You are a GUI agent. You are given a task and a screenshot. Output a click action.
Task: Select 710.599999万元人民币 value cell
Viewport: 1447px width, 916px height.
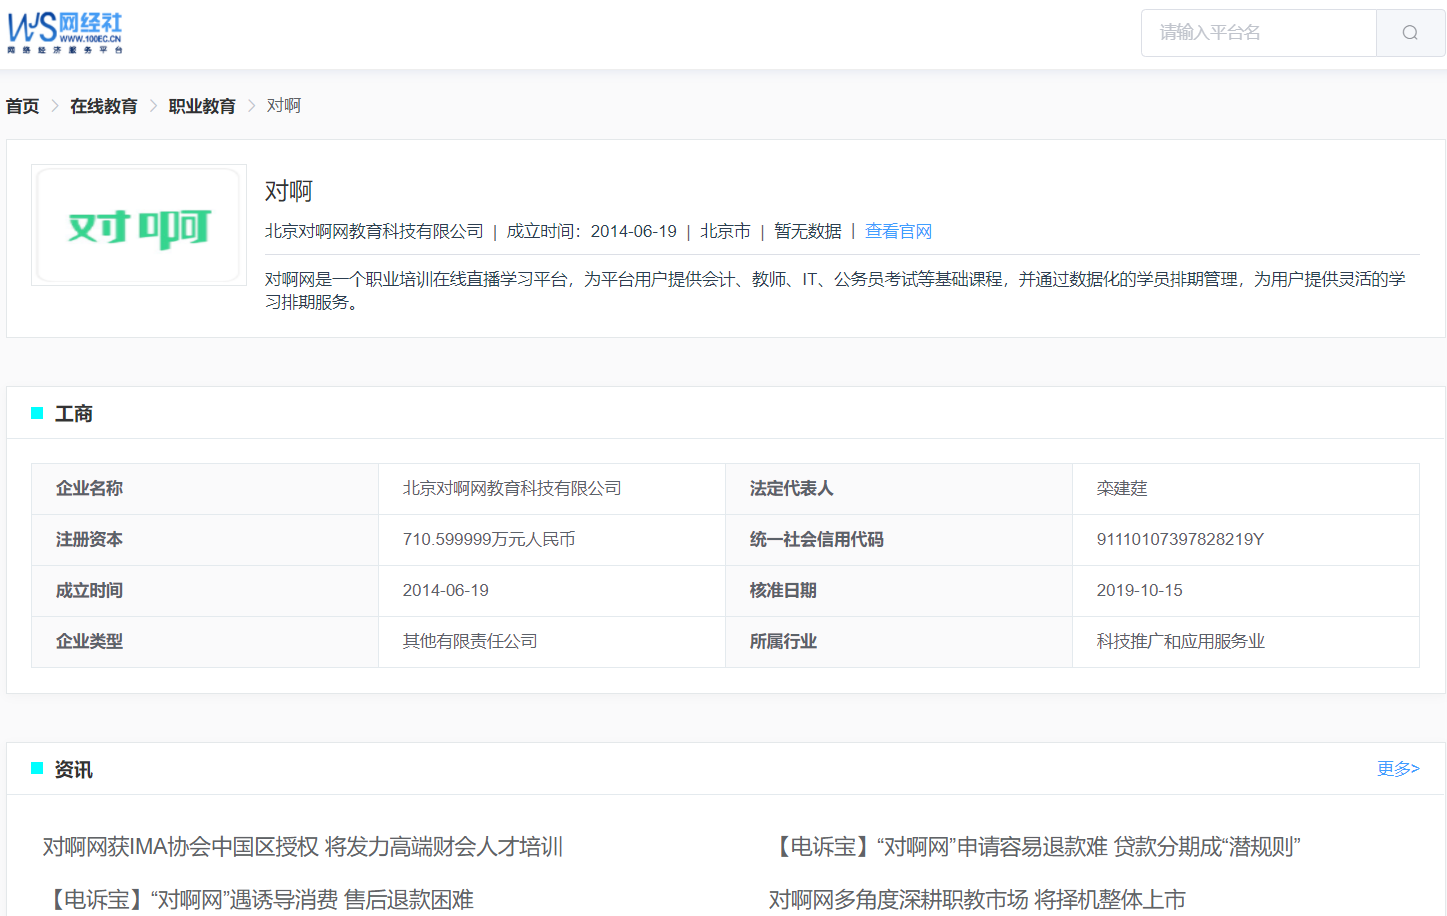tap(552, 540)
